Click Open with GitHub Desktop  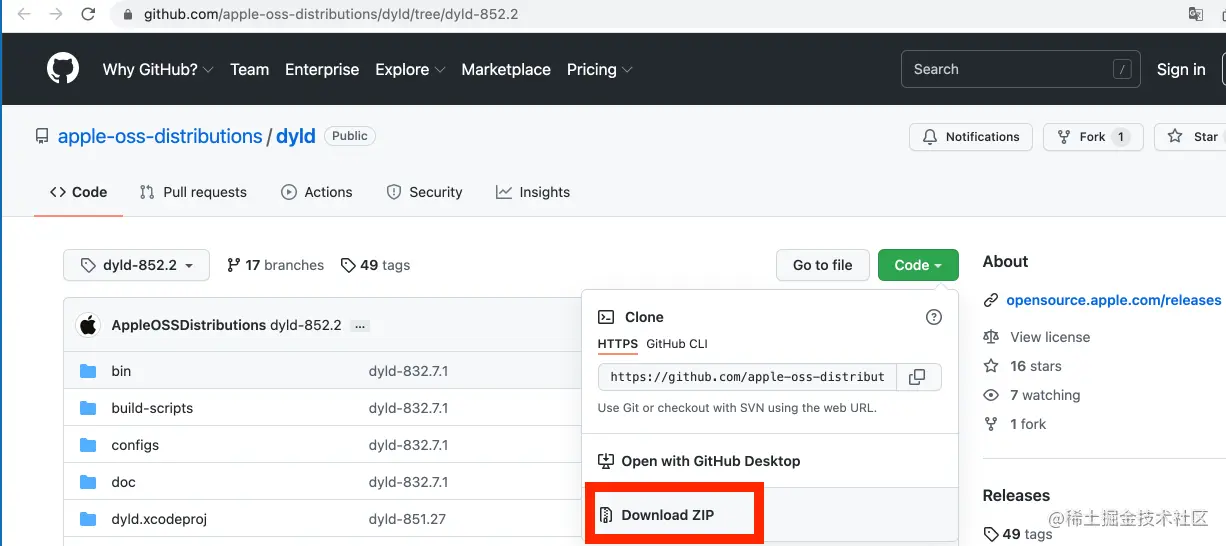click(x=700, y=461)
